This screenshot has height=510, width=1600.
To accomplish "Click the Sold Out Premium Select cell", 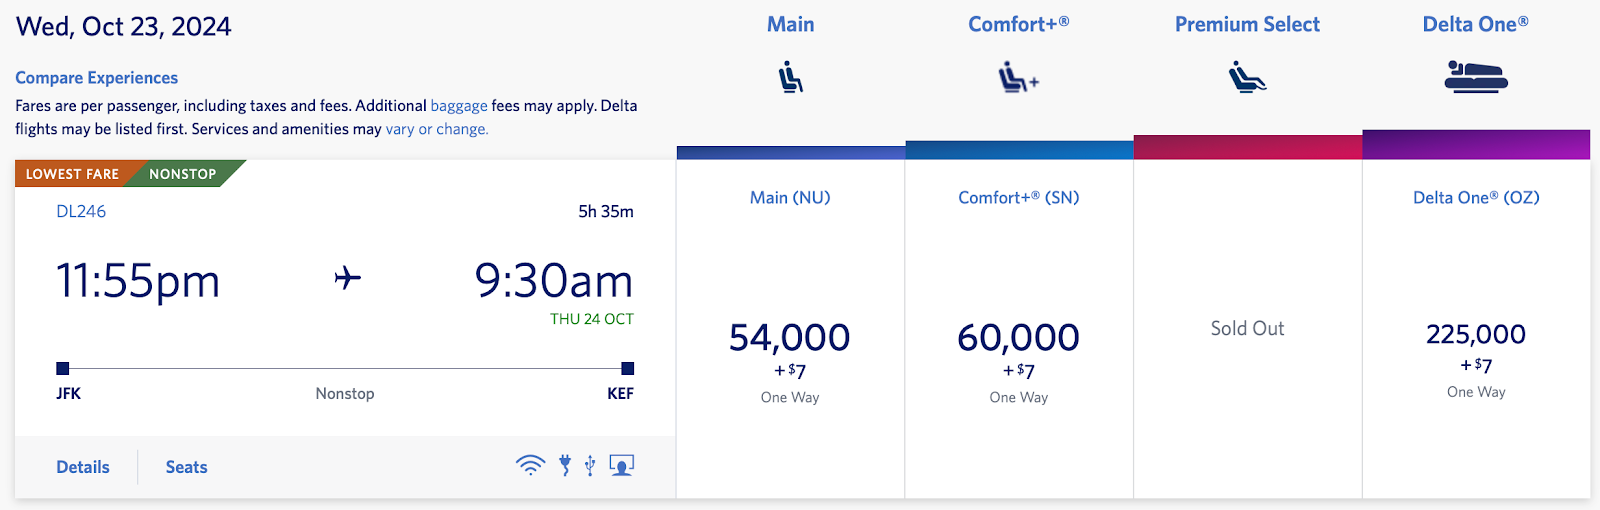I will tap(1247, 328).
